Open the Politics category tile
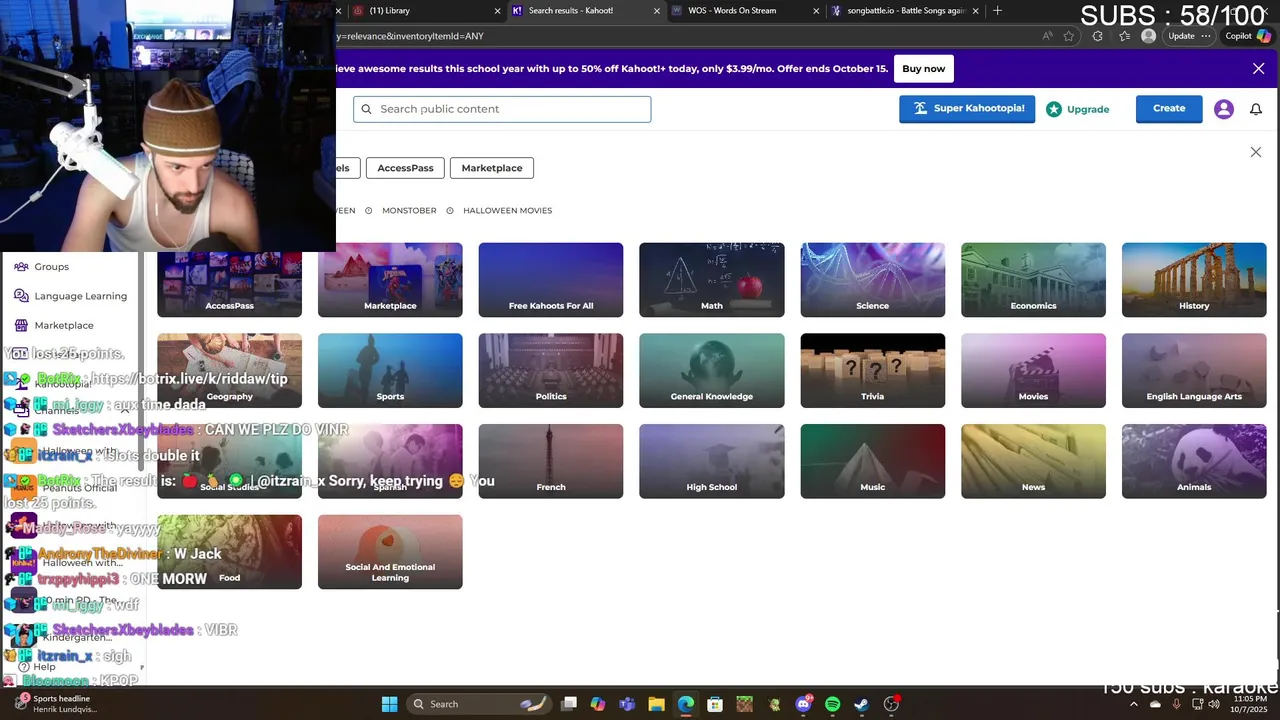The width and height of the screenshot is (1280, 720). point(551,371)
